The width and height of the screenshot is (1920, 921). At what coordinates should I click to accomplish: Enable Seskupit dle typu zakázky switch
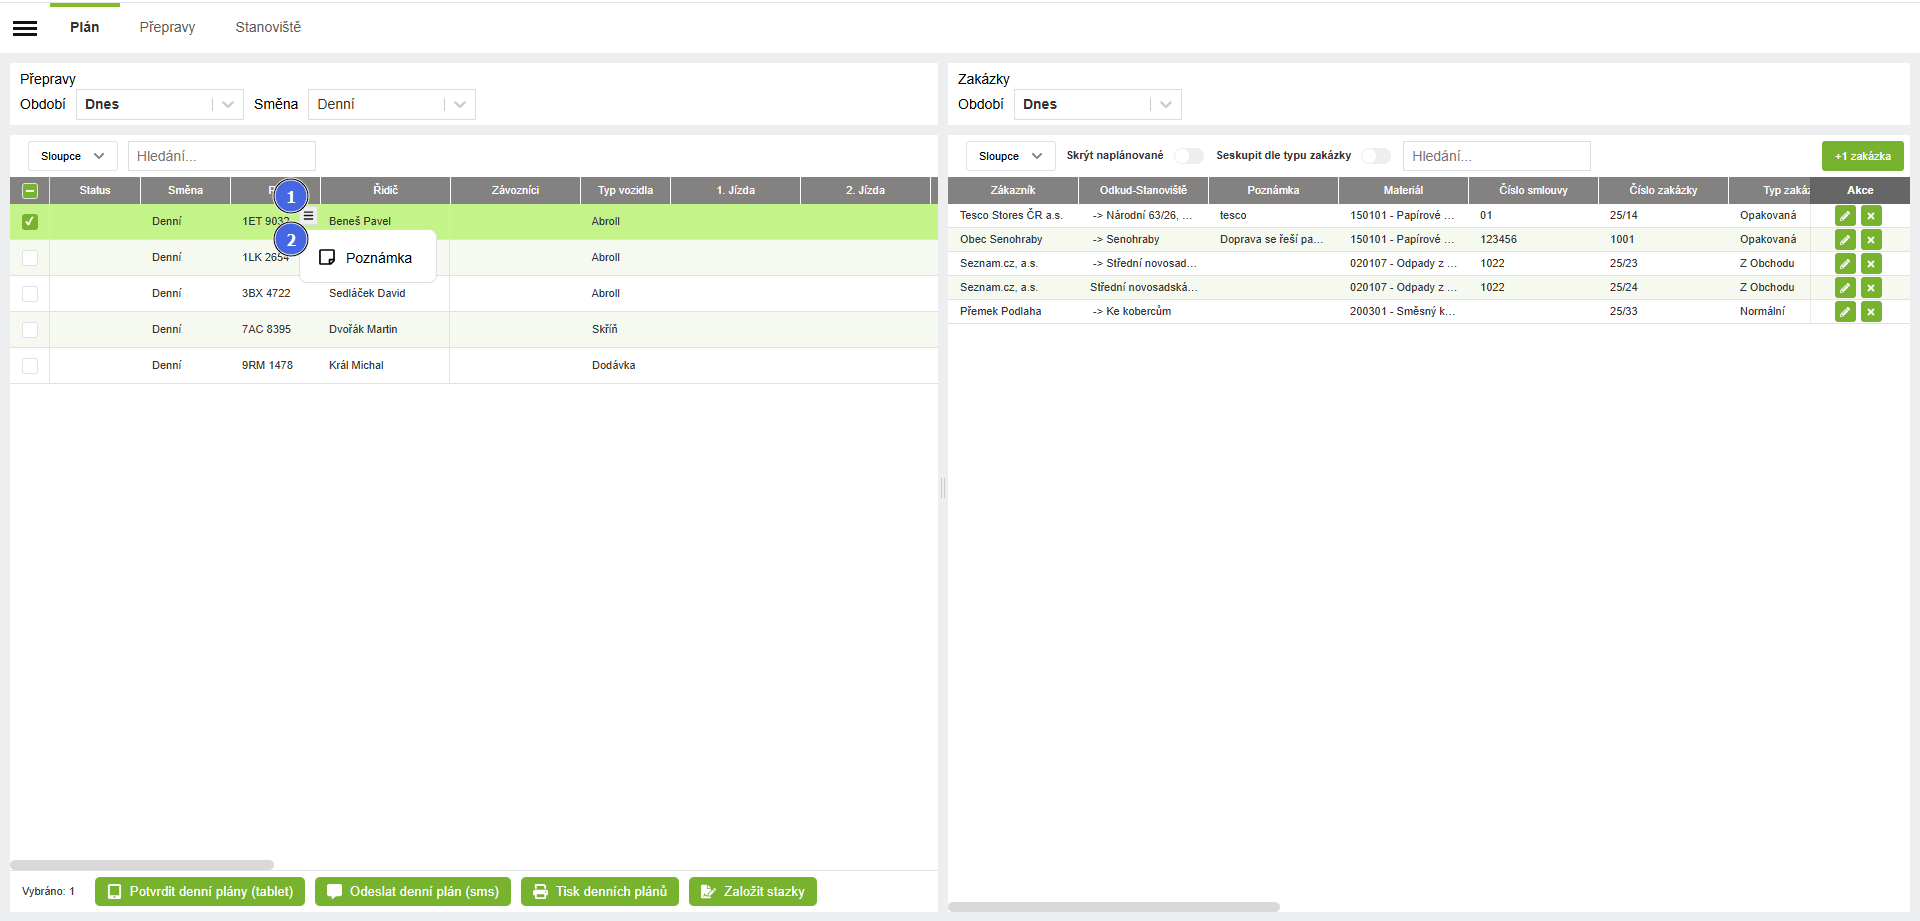coord(1376,156)
